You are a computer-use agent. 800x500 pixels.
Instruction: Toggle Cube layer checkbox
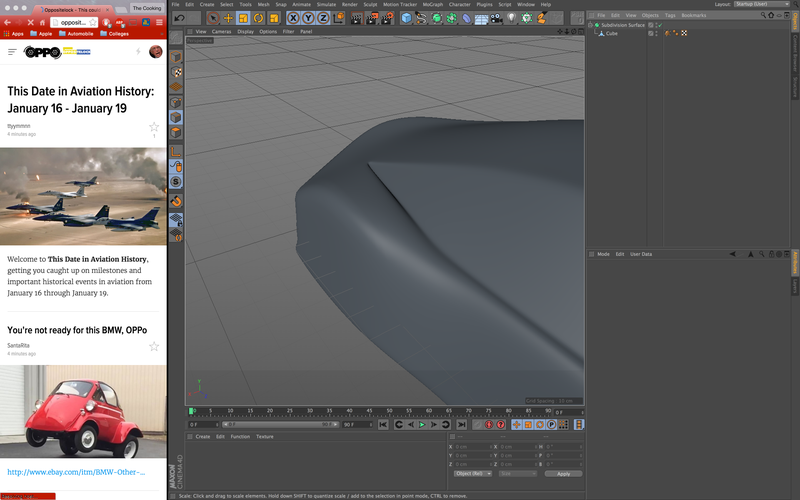click(651, 33)
